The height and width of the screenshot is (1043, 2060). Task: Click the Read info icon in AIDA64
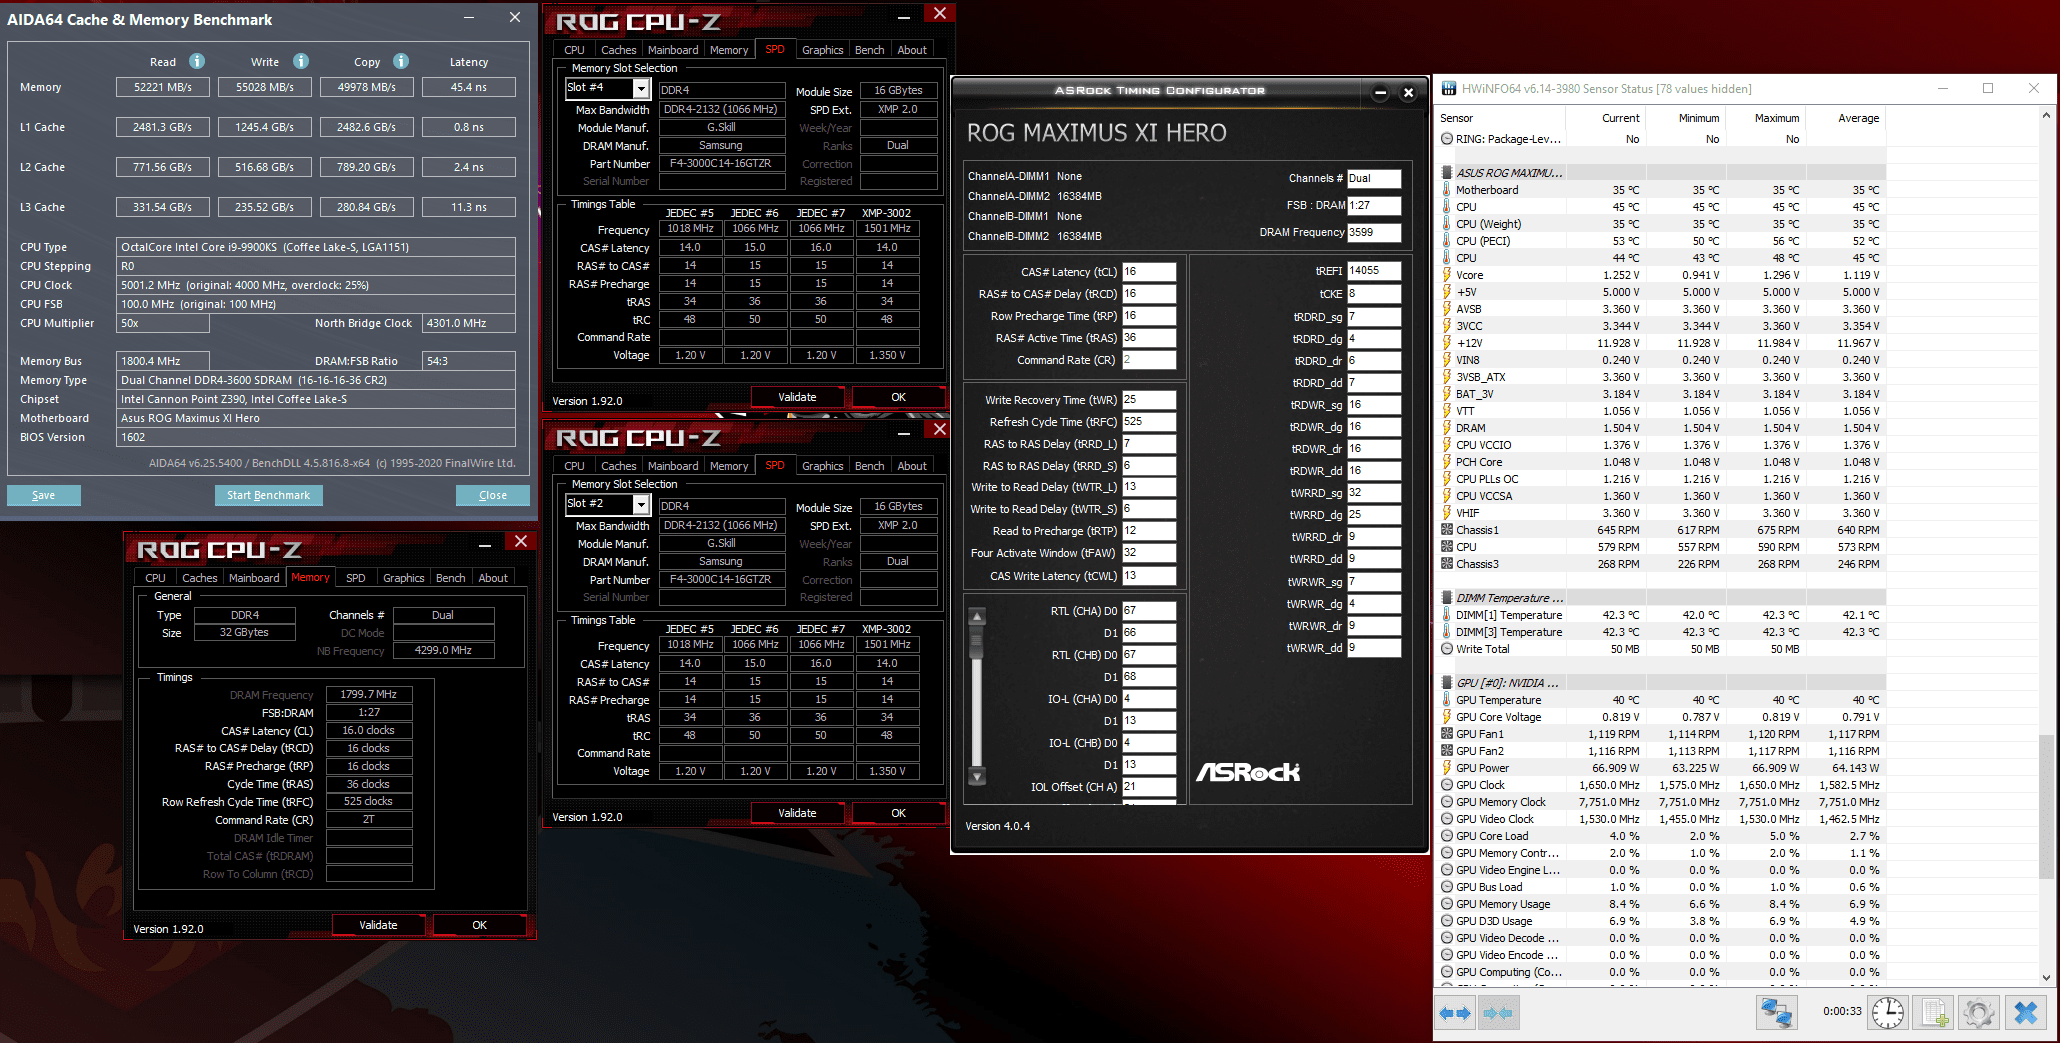coord(197,61)
